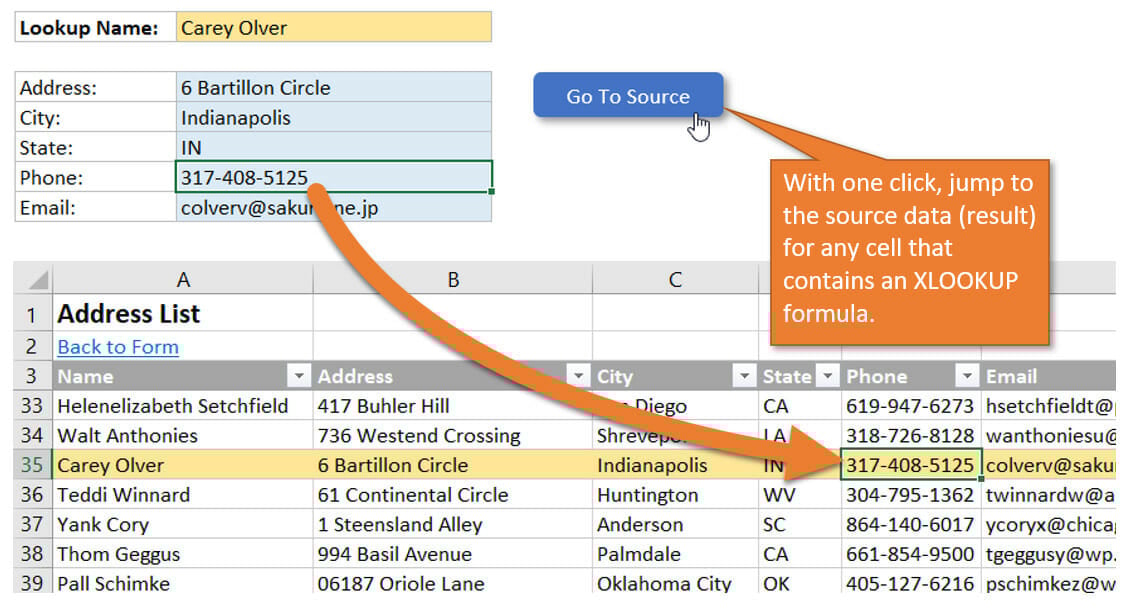Select the Indianapolis cell in the form
Image resolution: width=1133 pixels, height=609 pixels.
click(x=333, y=118)
